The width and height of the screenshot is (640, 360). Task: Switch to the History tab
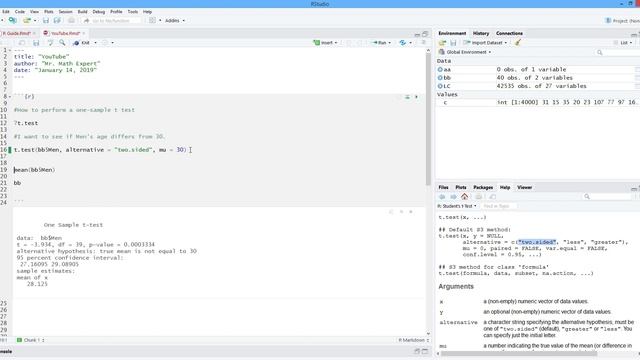[481, 33]
